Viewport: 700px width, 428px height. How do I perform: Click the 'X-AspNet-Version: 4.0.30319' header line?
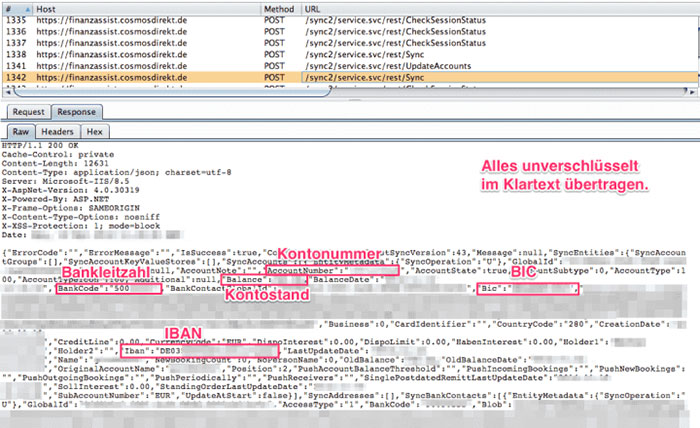pos(71,190)
